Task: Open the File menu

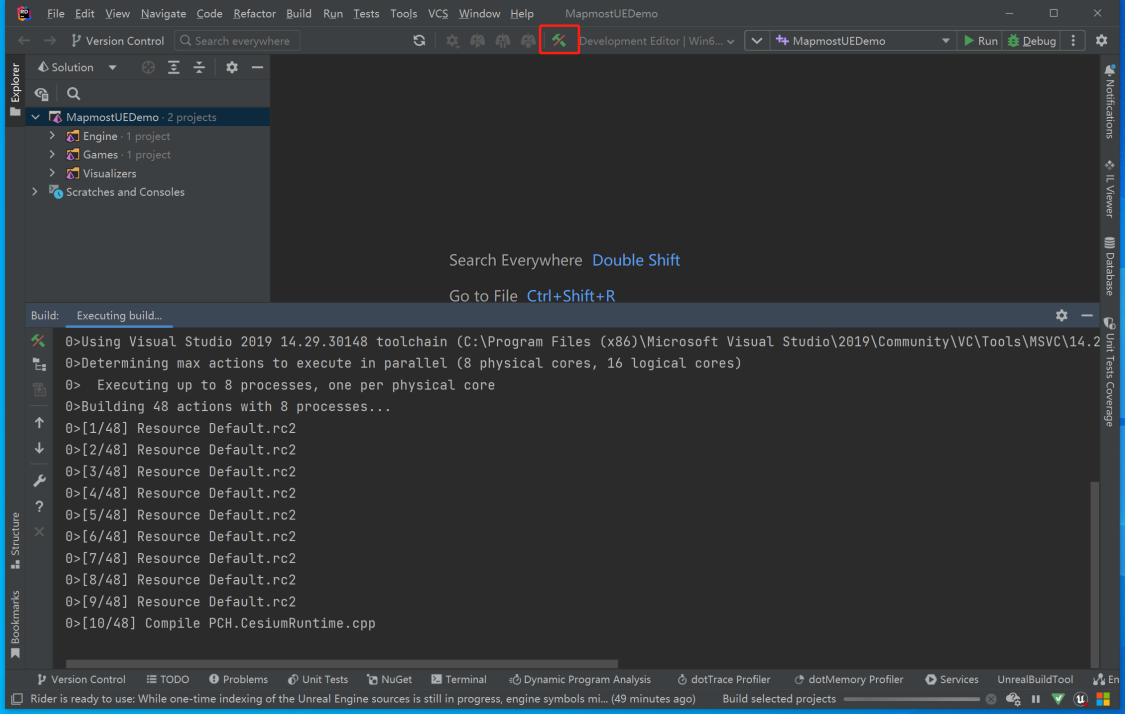Action: (x=56, y=14)
